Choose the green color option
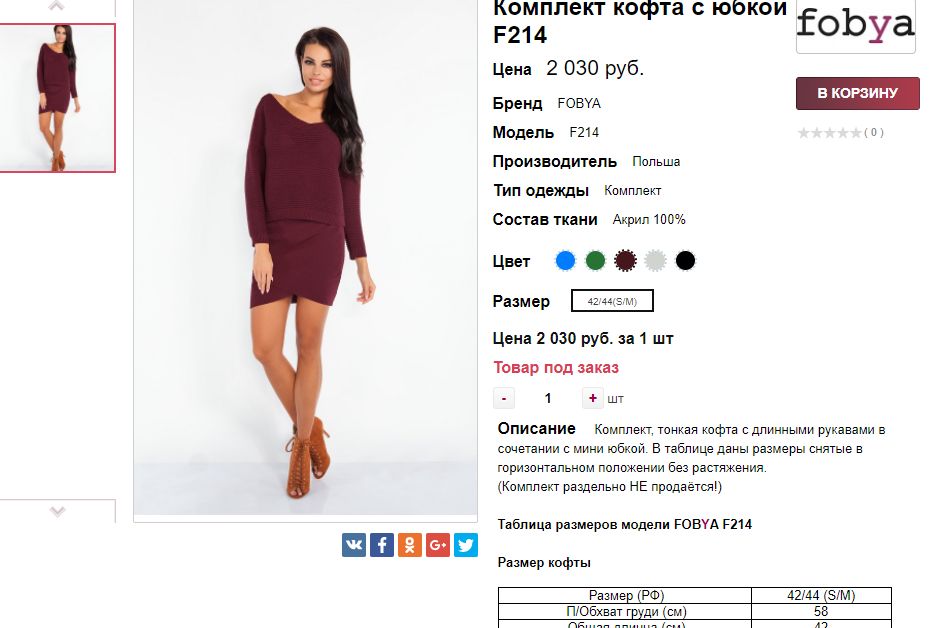This screenshot has width=946, height=628. tap(595, 261)
